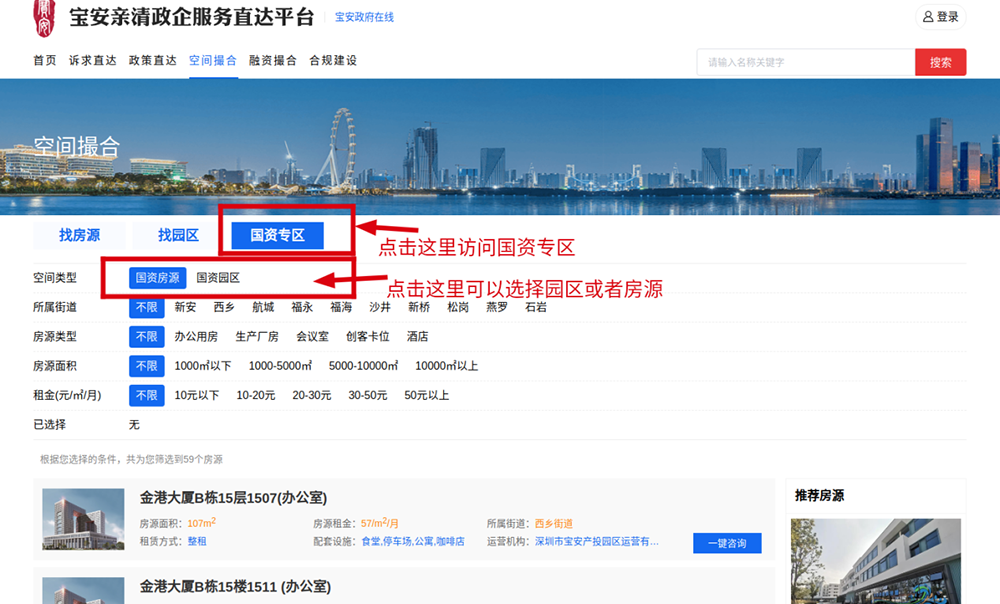The image size is (1000, 604).
Task: Switch to the 找房源 tab
Action: coord(79,235)
